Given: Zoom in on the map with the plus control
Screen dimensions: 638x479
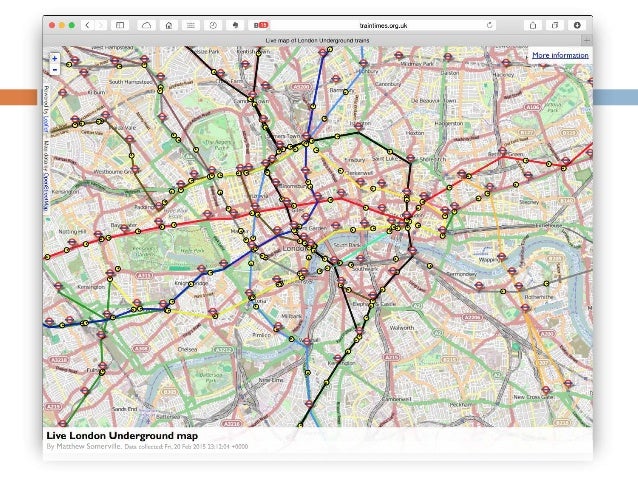Looking at the screenshot, I should [55, 59].
